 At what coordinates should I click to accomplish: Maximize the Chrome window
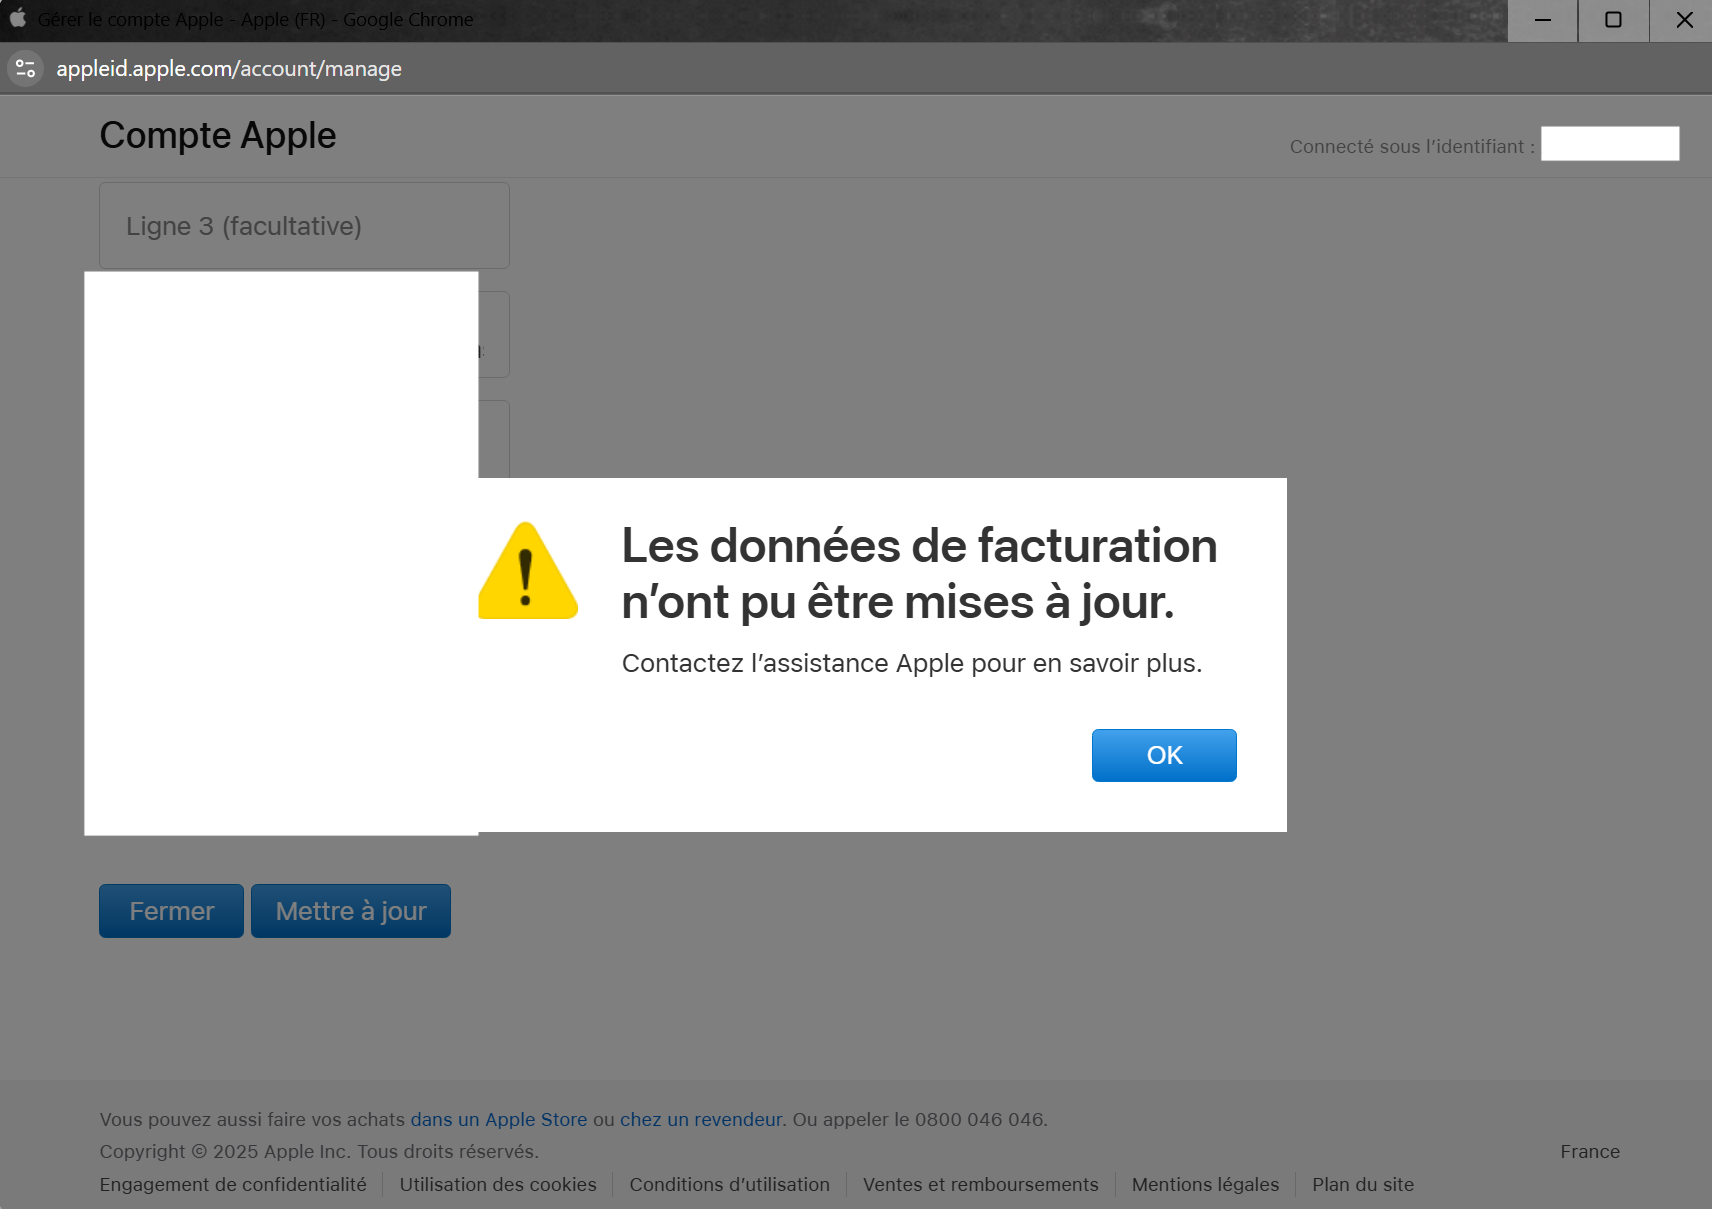(x=1613, y=20)
